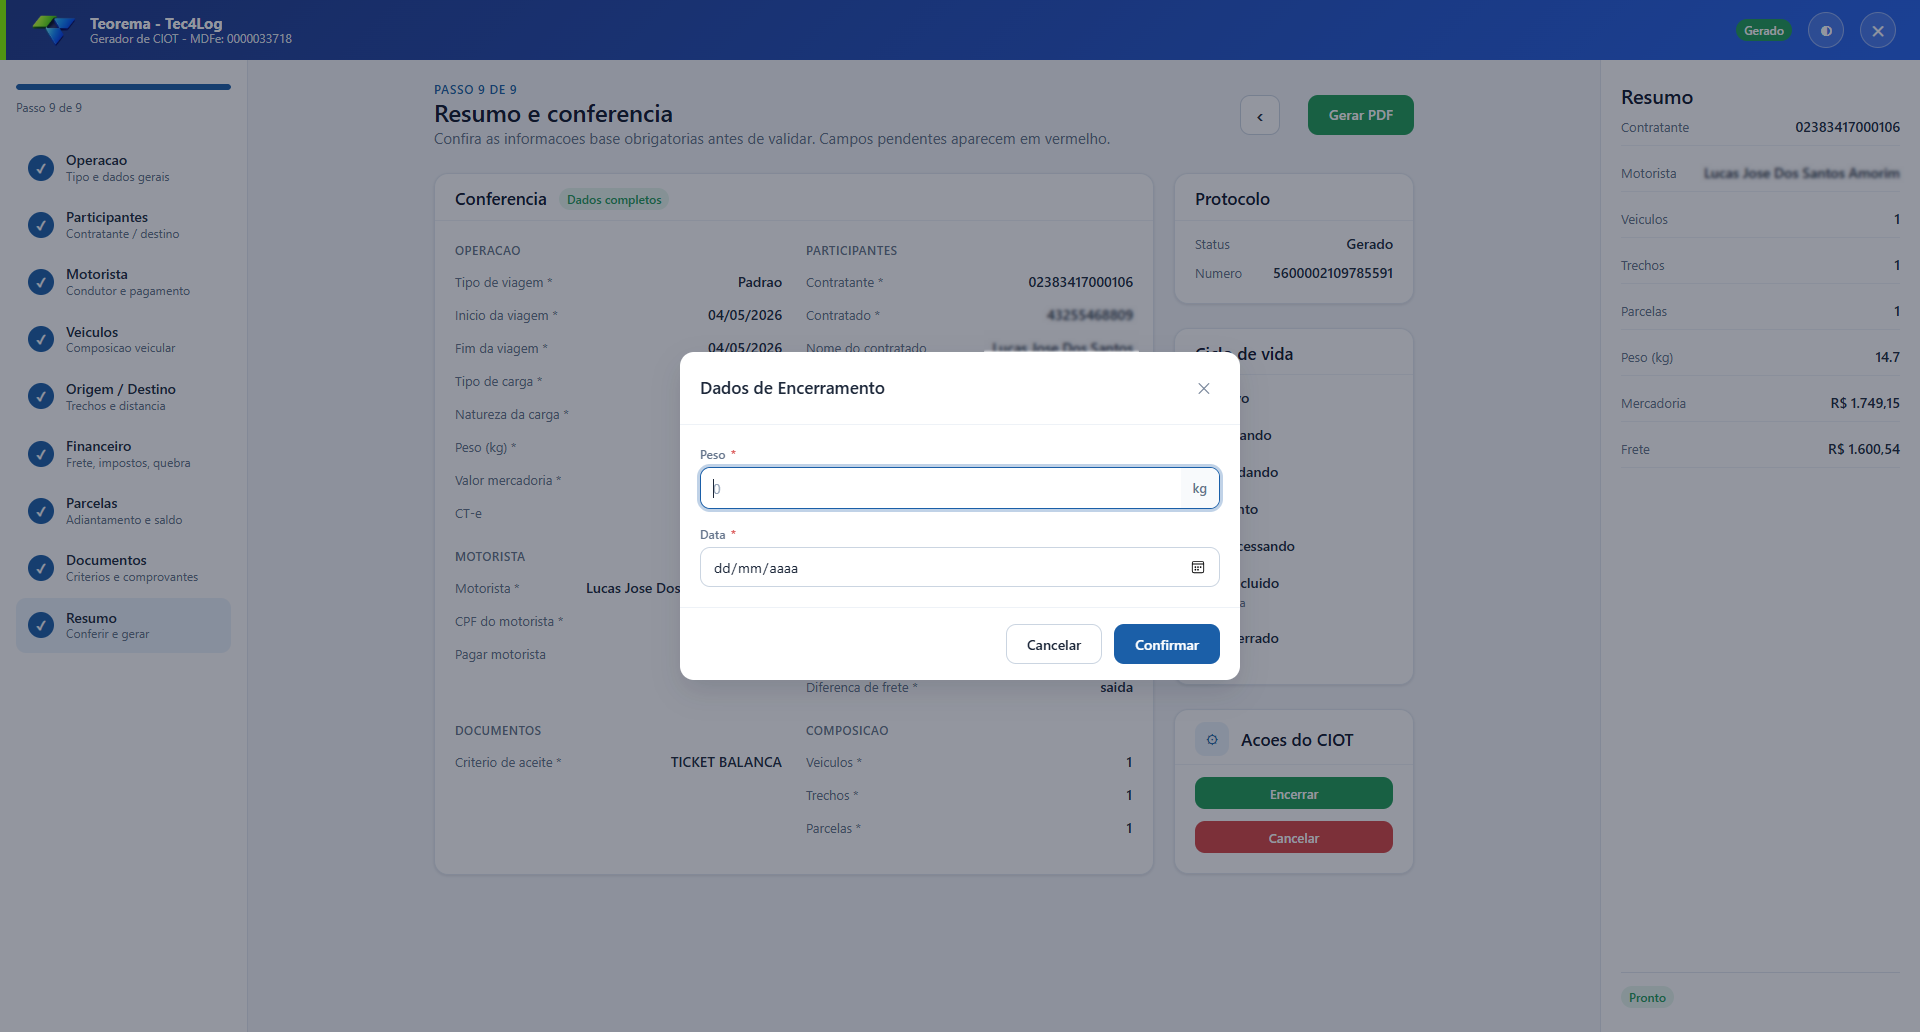The image size is (1920, 1032).
Task: Click the checkmark icon beside Motorista
Action: click(x=41, y=282)
